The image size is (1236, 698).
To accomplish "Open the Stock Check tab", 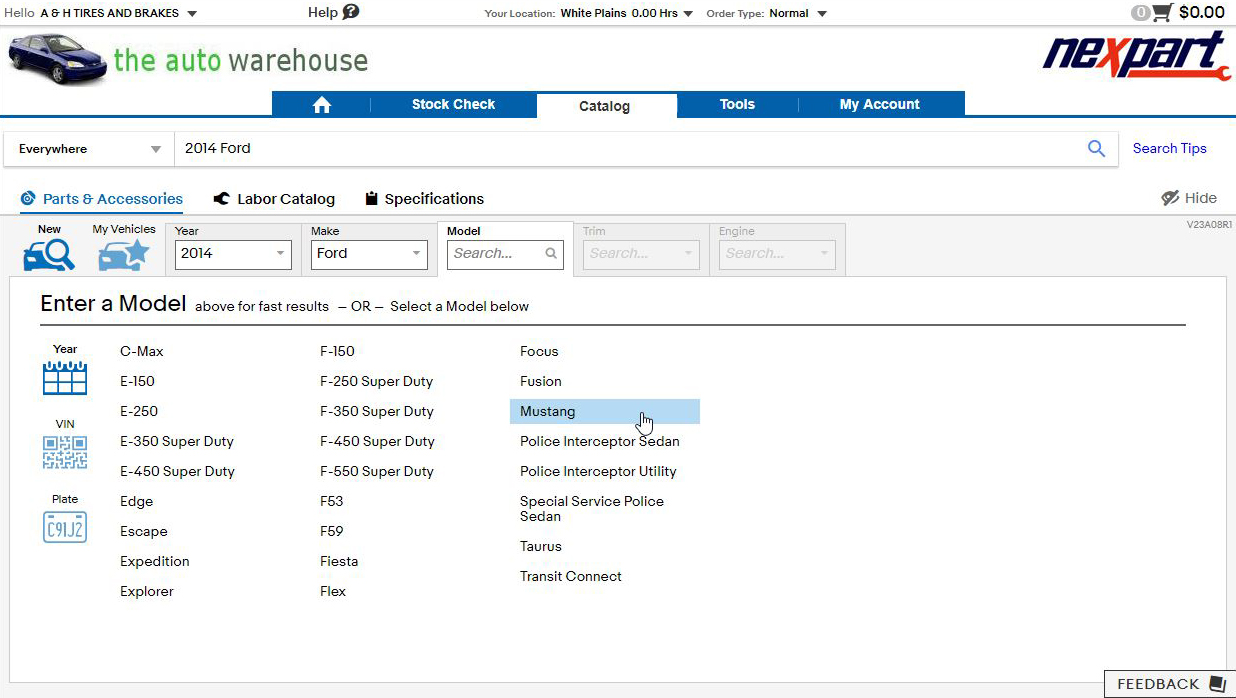I will coord(453,104).
